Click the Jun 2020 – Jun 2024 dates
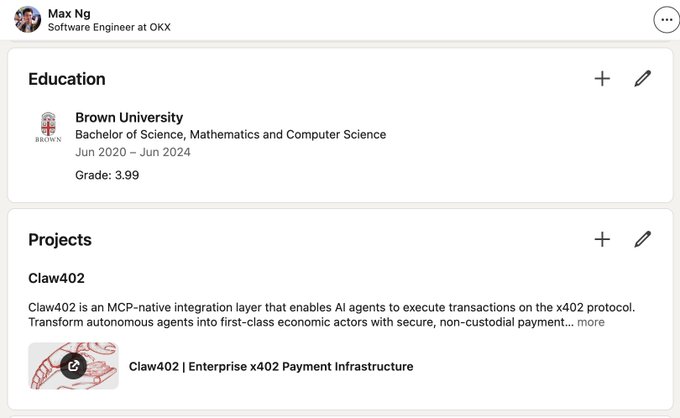The height and width of the screenshot is (418, 680). click(132, 152)
